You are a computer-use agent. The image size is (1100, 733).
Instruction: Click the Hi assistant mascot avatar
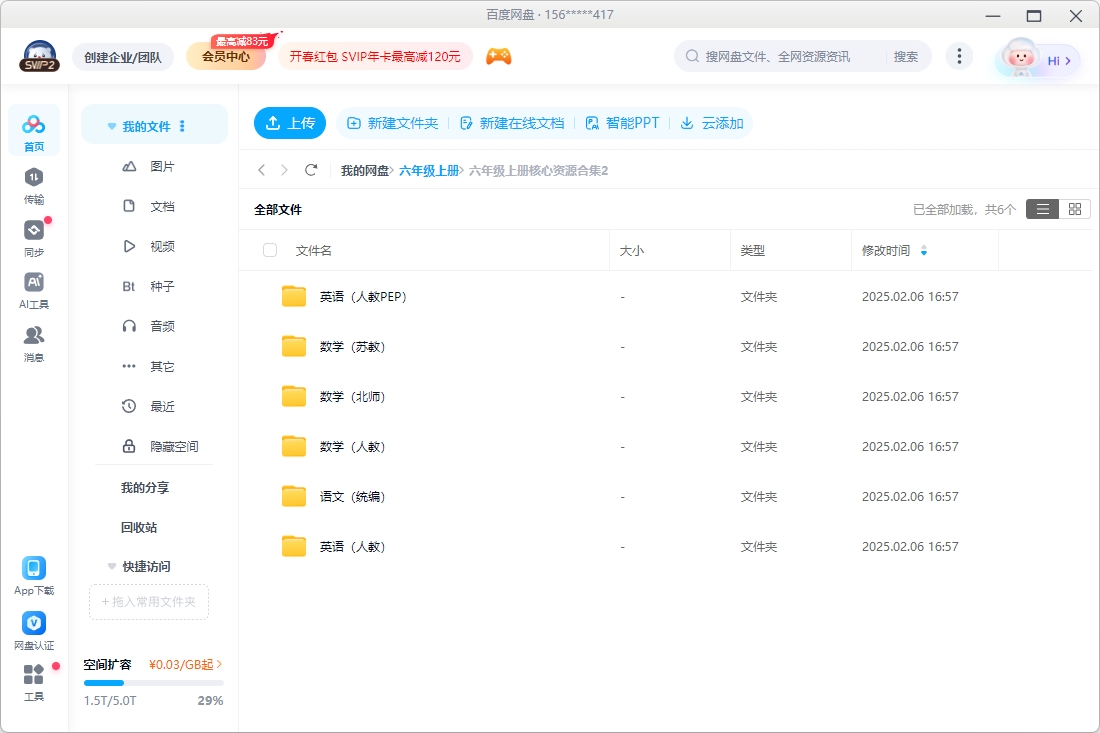coord(1019,58)
